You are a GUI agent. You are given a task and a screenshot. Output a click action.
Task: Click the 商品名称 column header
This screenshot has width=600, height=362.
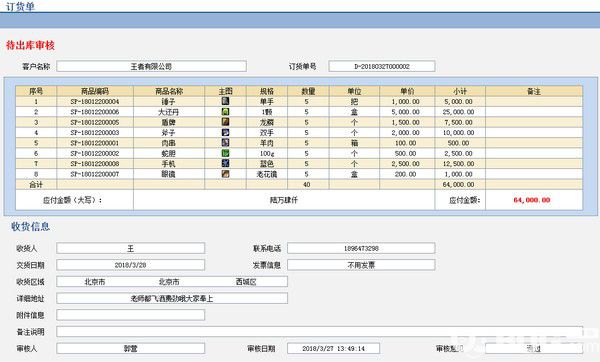169,91
